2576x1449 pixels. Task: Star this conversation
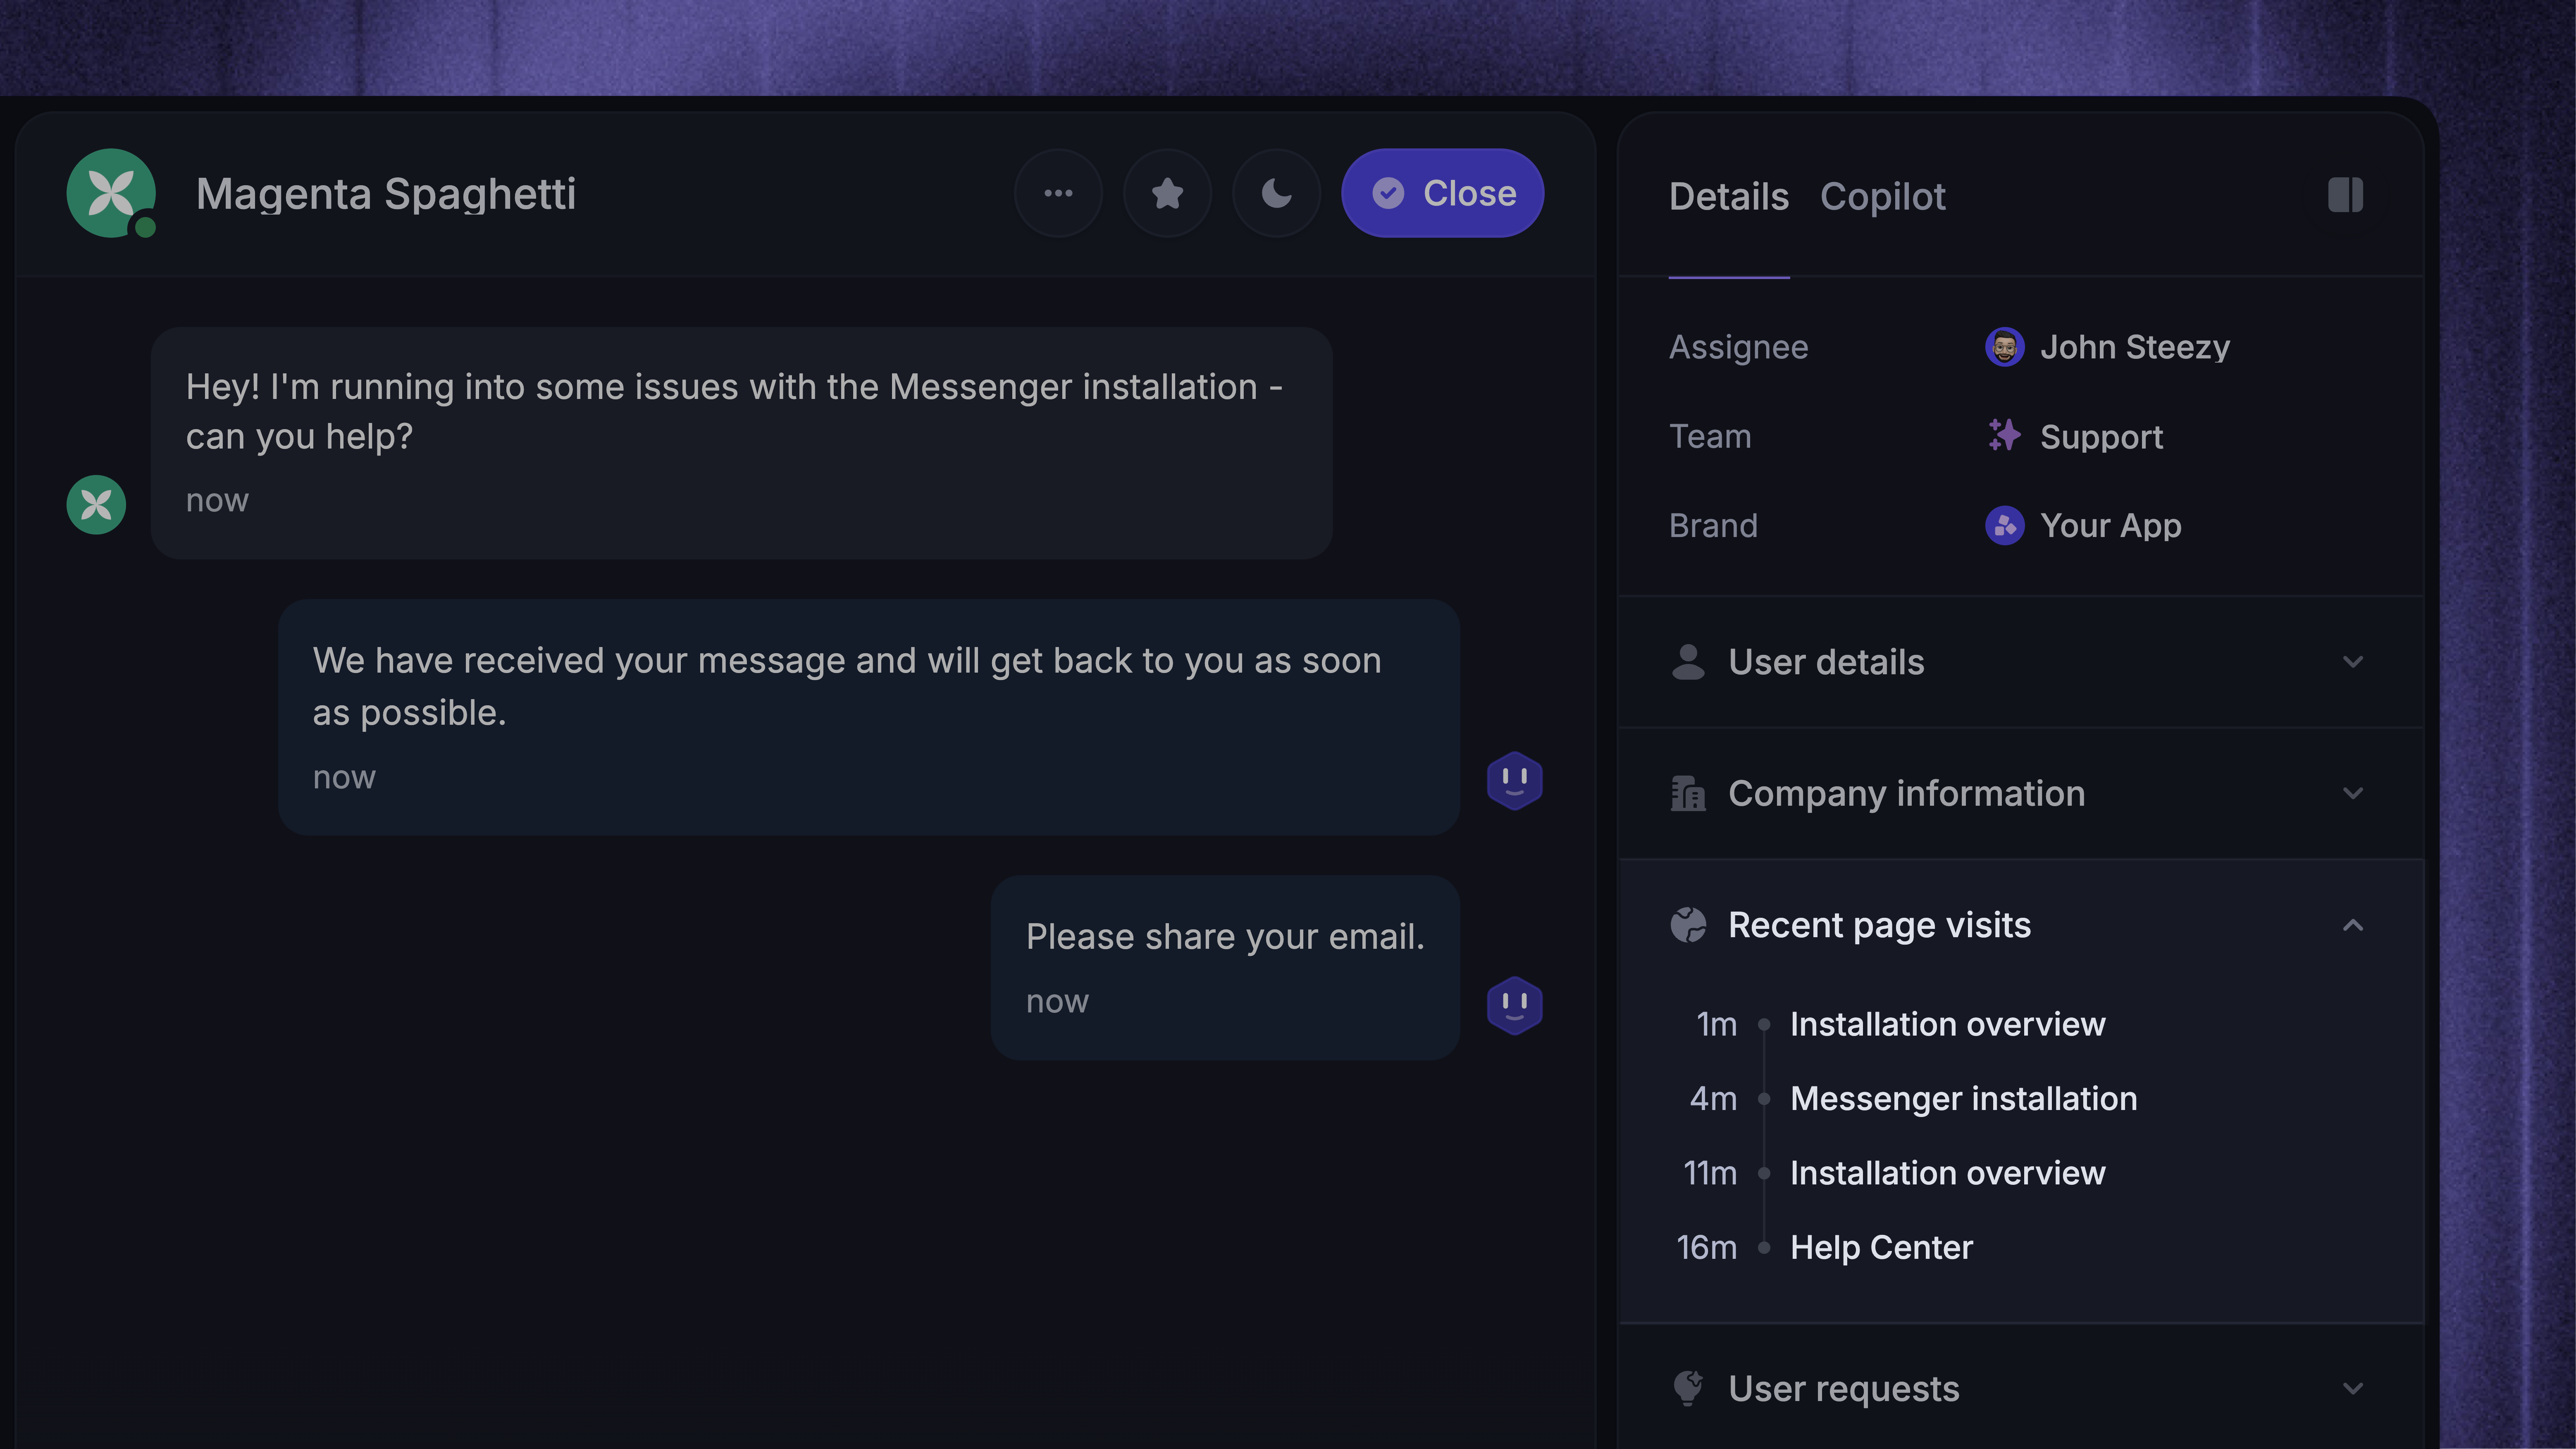tap(1167, 193)
